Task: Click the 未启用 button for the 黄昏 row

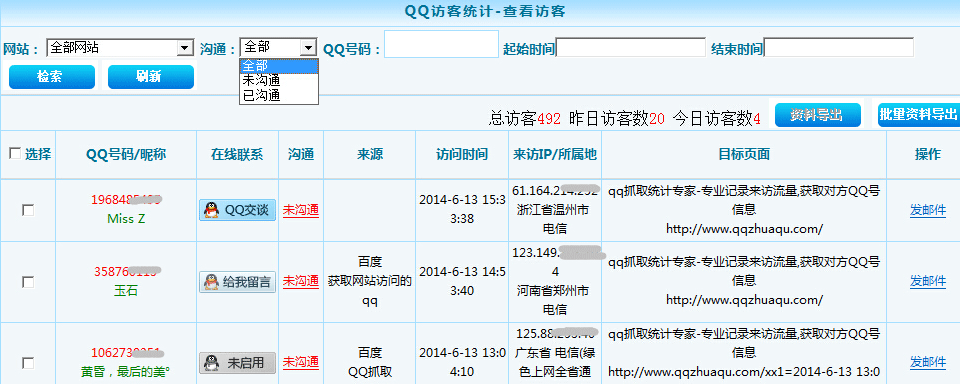Action: 238,363
